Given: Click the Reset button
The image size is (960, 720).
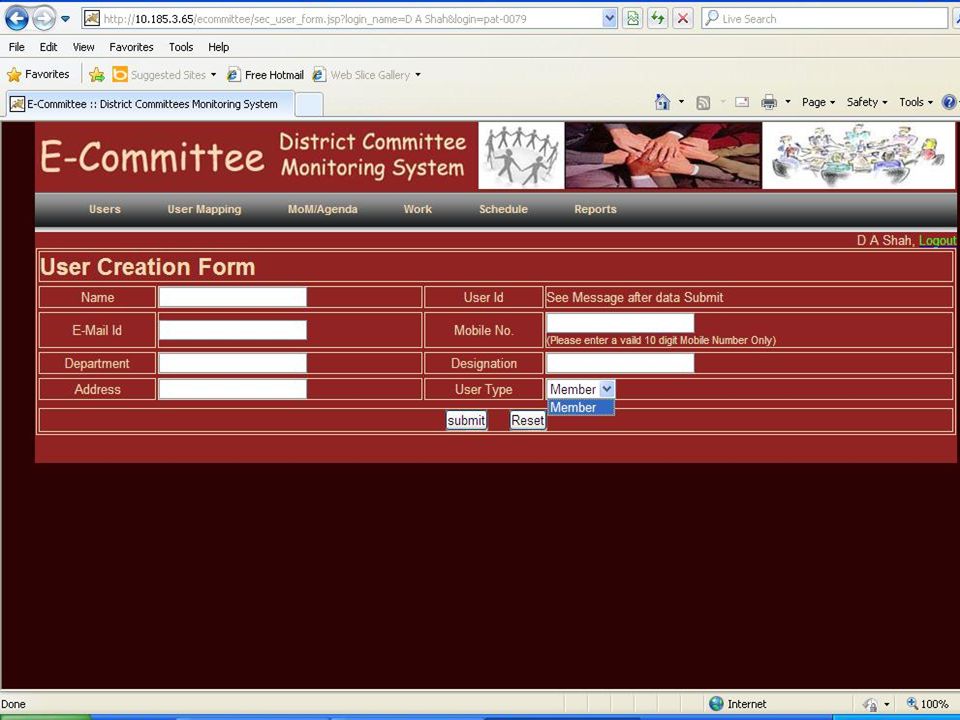Looking at the screenshot, I should 528,420.
